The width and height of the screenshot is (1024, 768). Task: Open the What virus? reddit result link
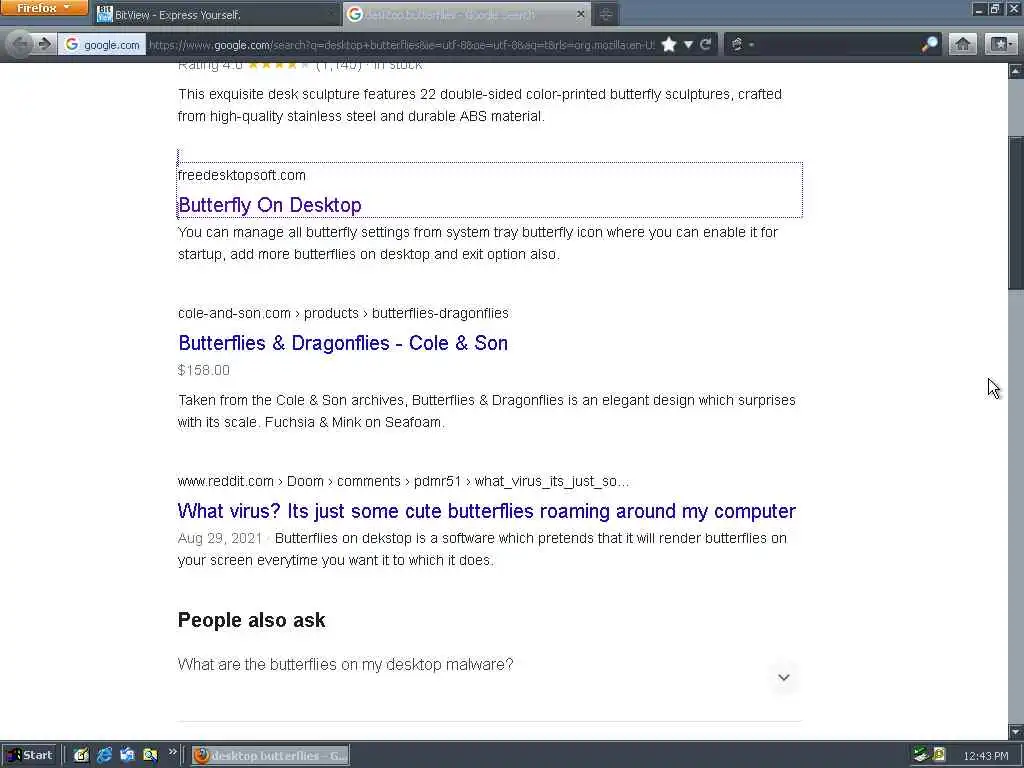487,511
